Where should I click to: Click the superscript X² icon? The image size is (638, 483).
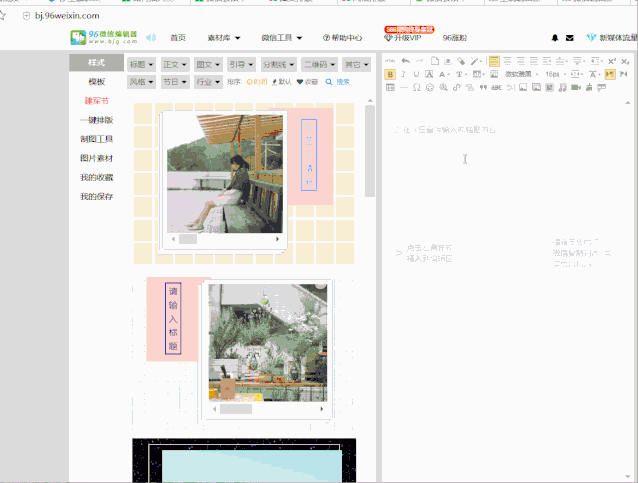click(612, 61)
